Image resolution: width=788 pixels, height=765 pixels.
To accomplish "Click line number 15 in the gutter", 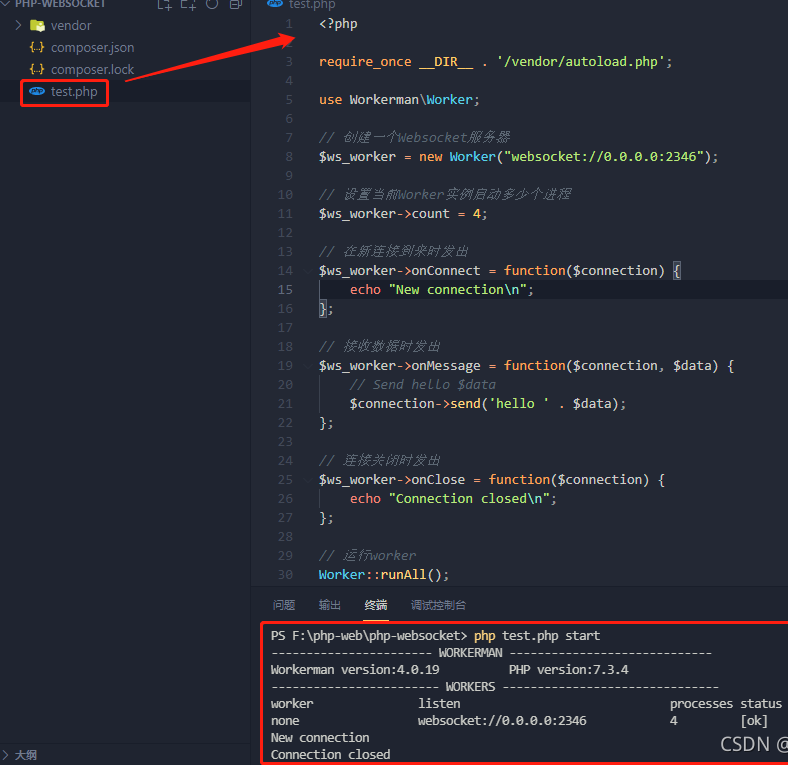I will click(x=285, y=290).
